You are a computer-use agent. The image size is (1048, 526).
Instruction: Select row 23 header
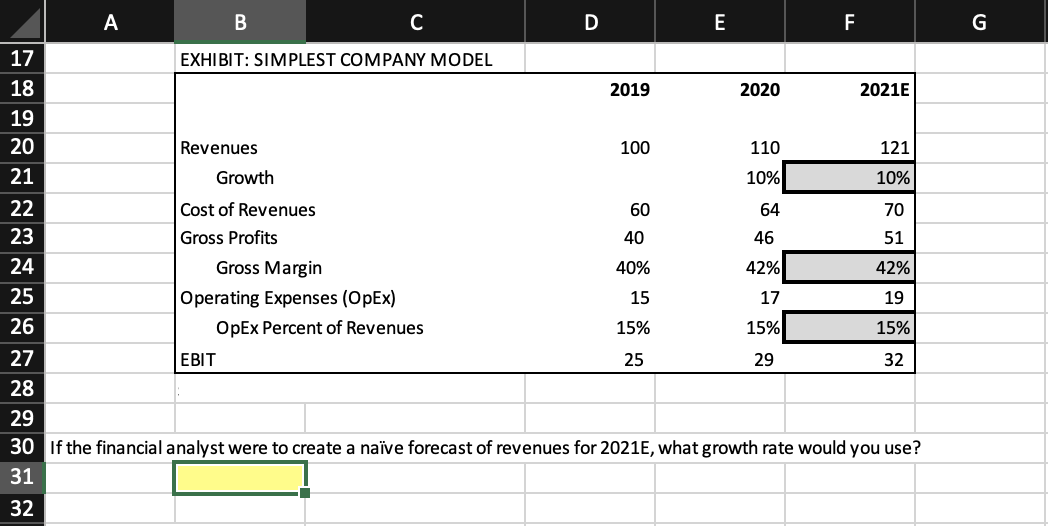(22, 238)
